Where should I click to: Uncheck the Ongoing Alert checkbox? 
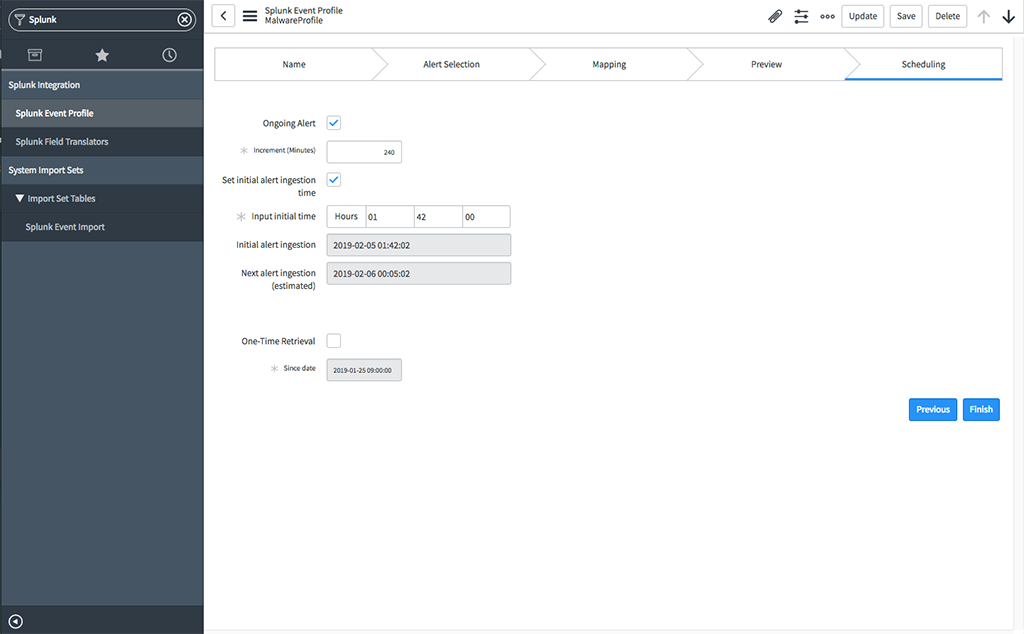coord(334,123)
